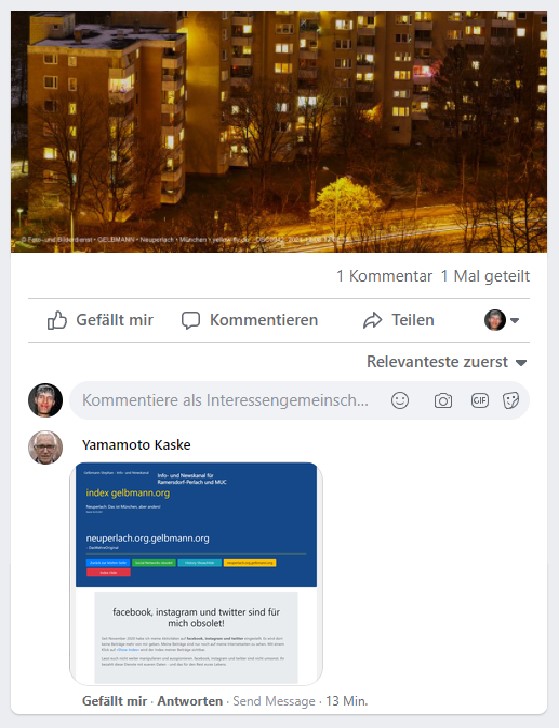Open the gelbmann.org screenshot in comment
The image size is (559, 728).
[x=195, y=573]
